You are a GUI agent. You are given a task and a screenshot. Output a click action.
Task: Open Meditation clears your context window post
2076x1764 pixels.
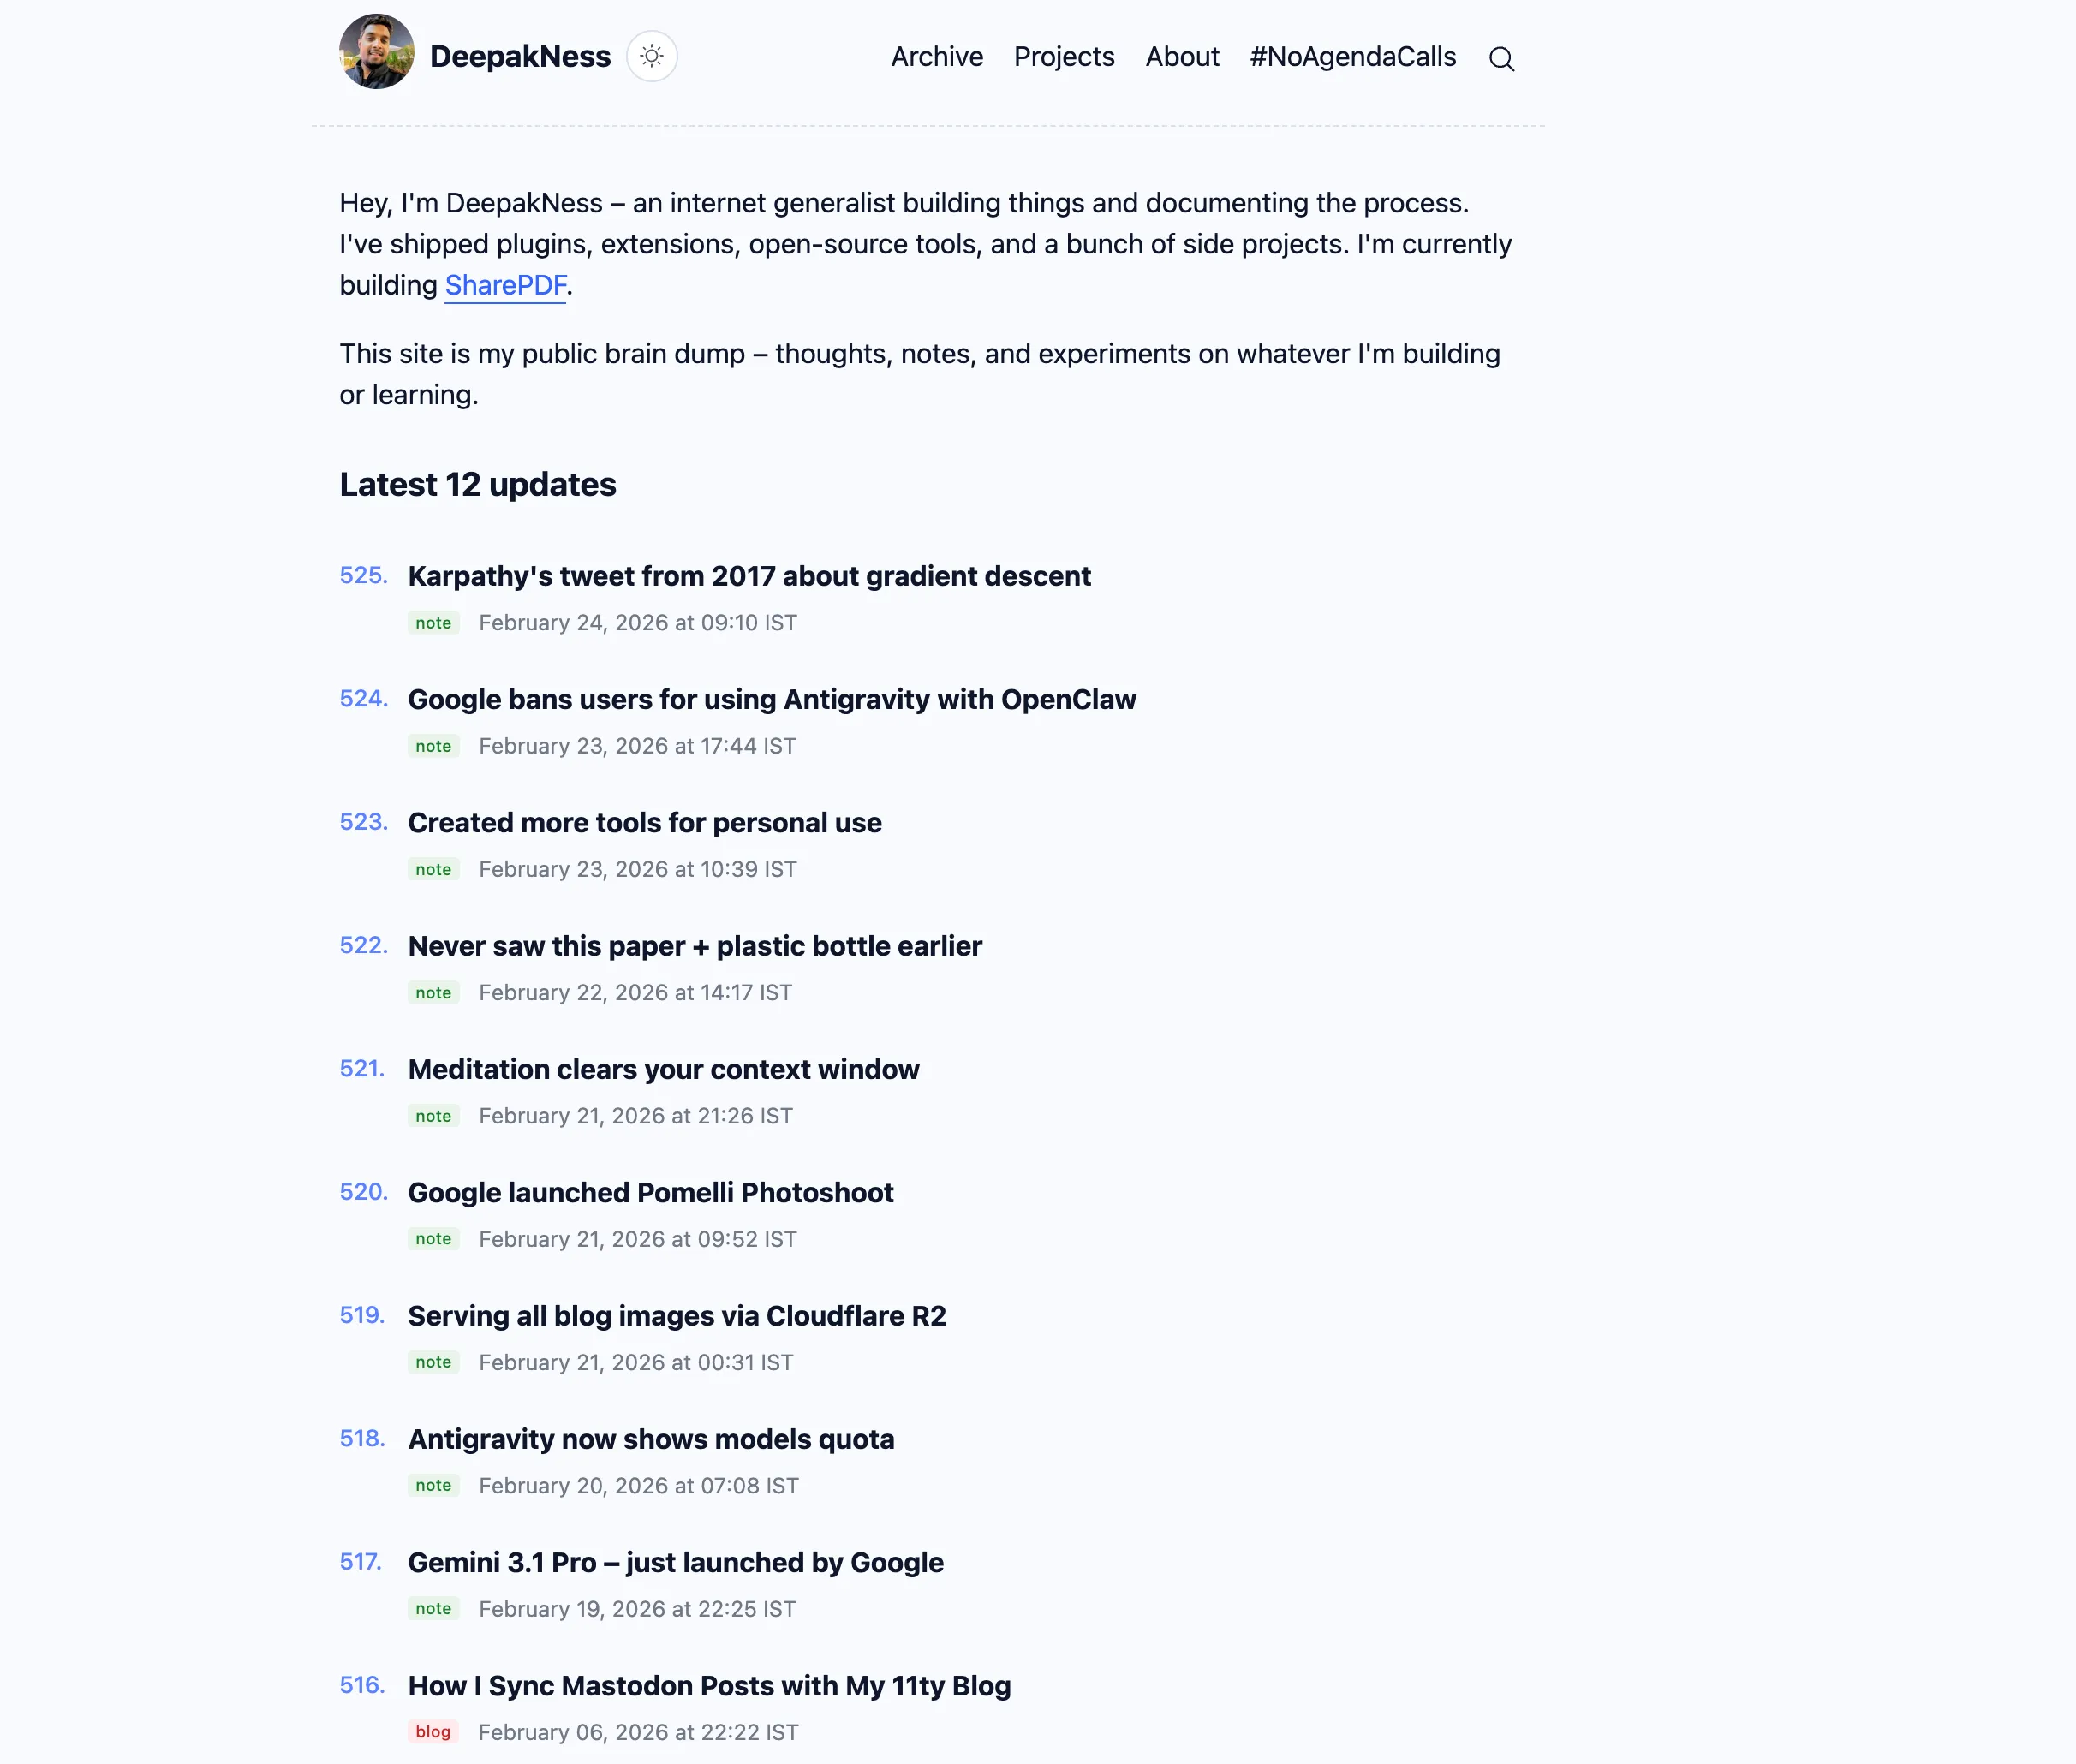[663, 1069]
